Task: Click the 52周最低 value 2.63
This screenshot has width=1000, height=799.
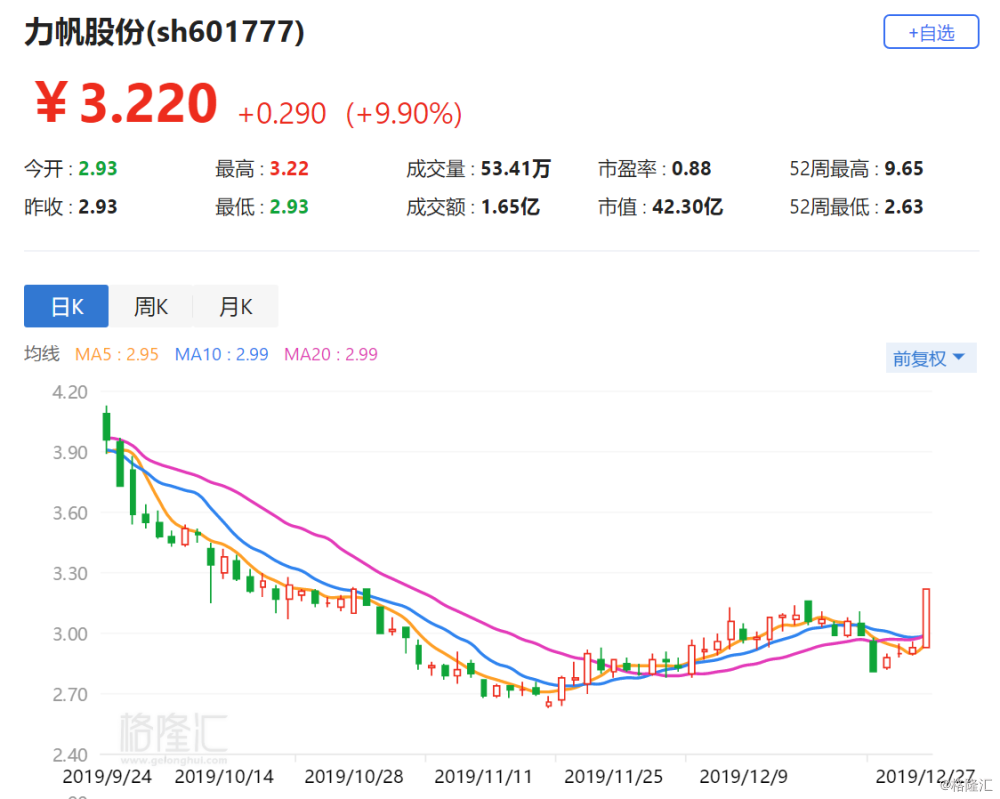Action: 904,207
